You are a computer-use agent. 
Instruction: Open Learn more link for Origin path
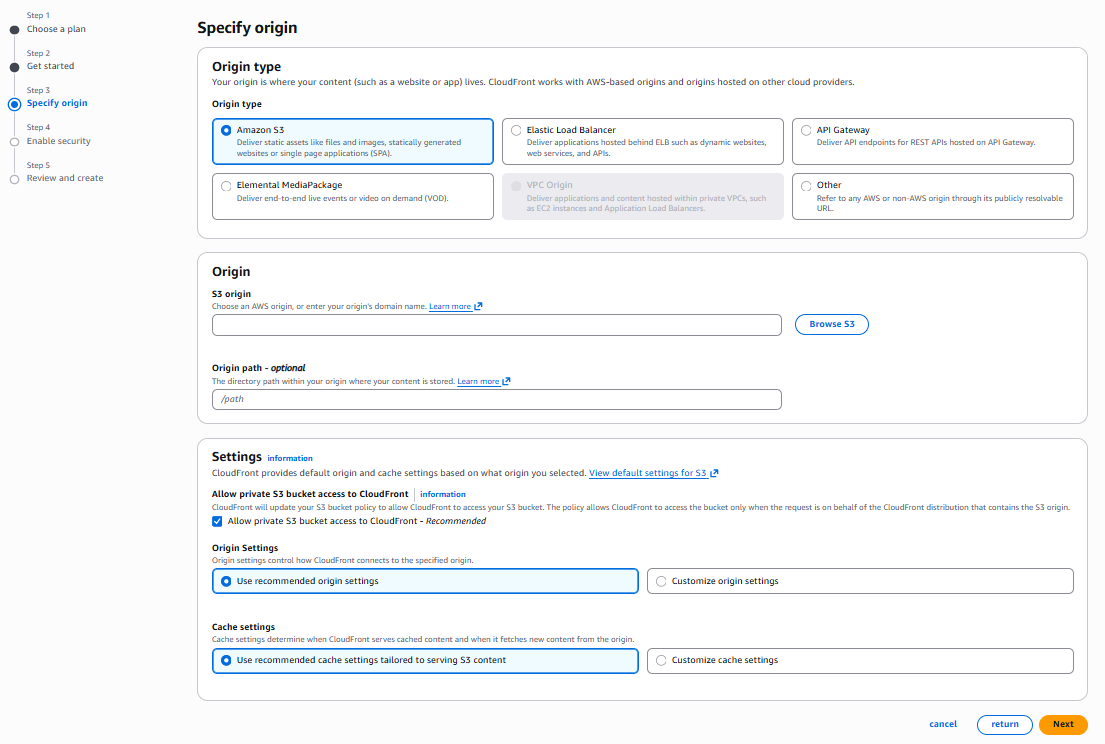[478, 382]
